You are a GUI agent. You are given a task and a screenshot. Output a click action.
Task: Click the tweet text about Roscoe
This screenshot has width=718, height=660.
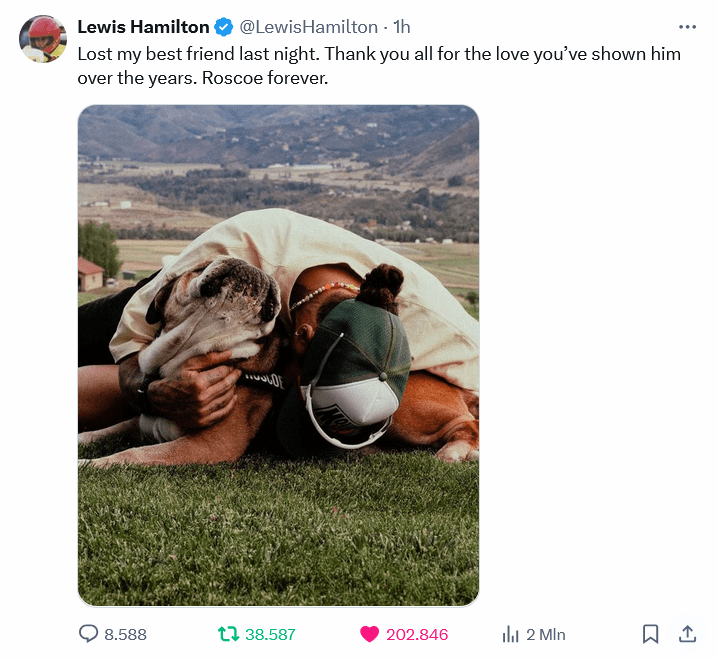379,65
